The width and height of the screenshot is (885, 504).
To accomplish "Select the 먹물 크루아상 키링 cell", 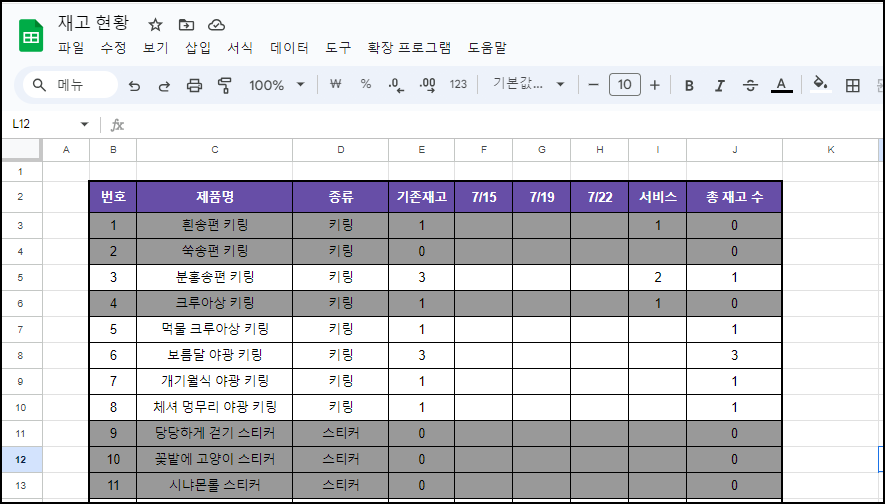I will point(214,330).
